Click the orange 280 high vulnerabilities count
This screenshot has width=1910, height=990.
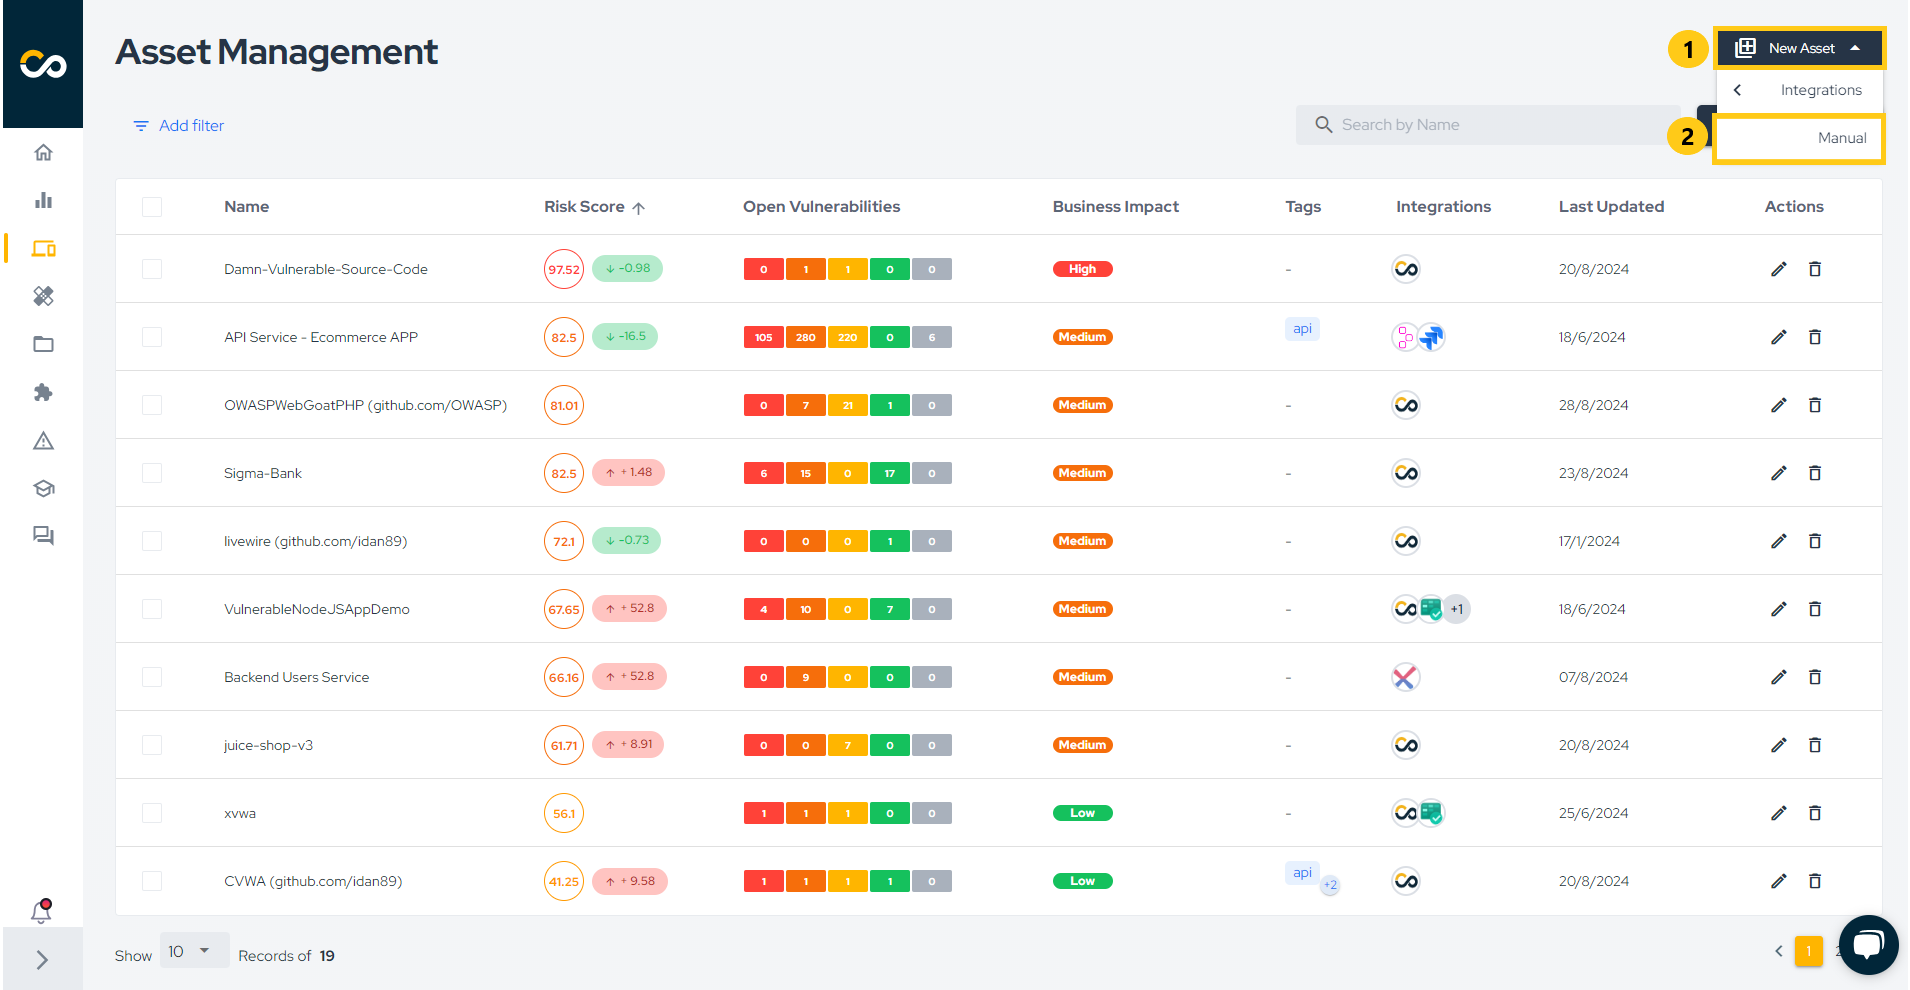[x=806, y=337]
